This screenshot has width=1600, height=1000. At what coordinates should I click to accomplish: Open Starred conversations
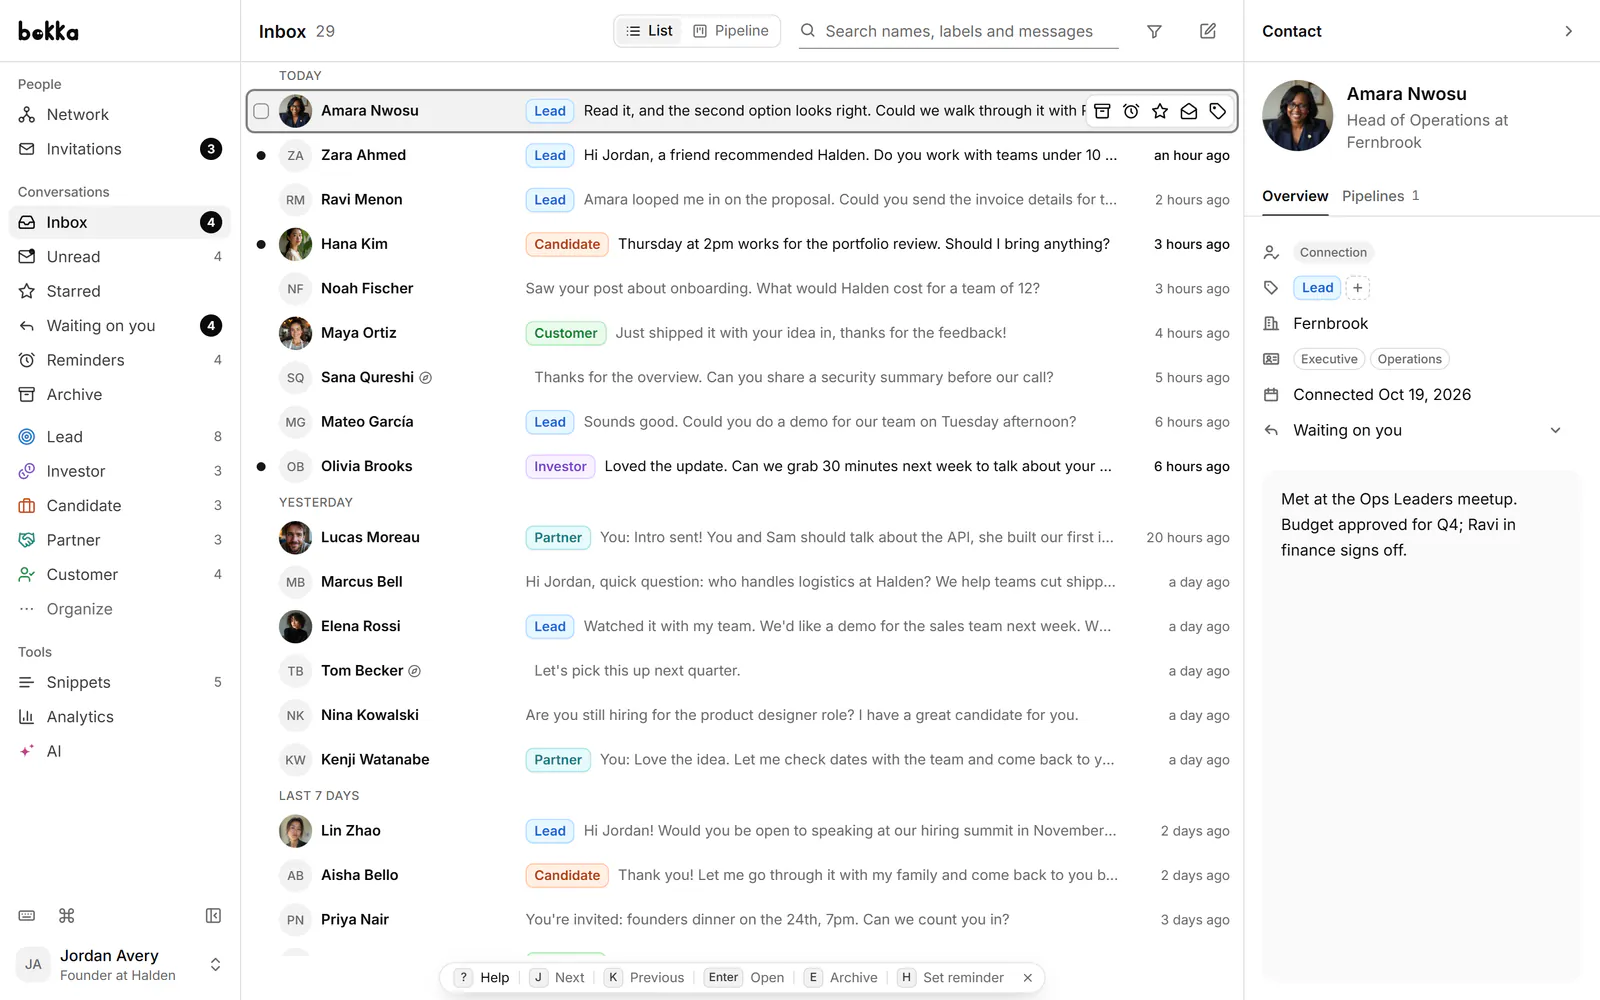(x=120, y=291)
